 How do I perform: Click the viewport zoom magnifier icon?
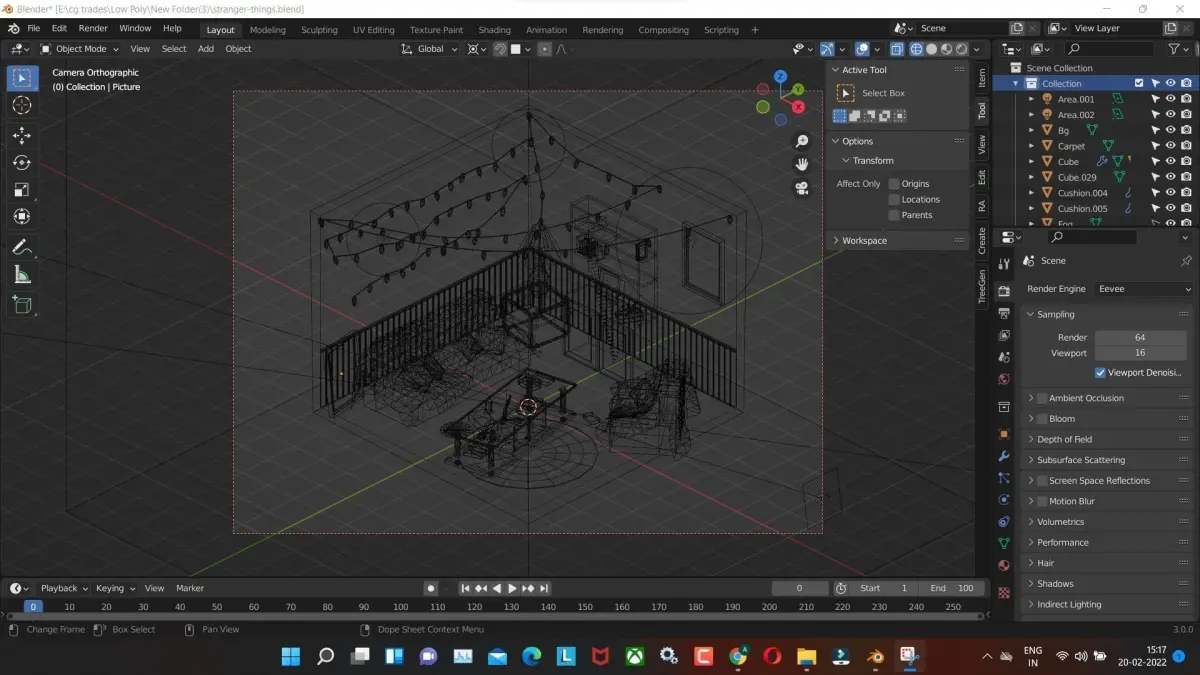point(802,141)
